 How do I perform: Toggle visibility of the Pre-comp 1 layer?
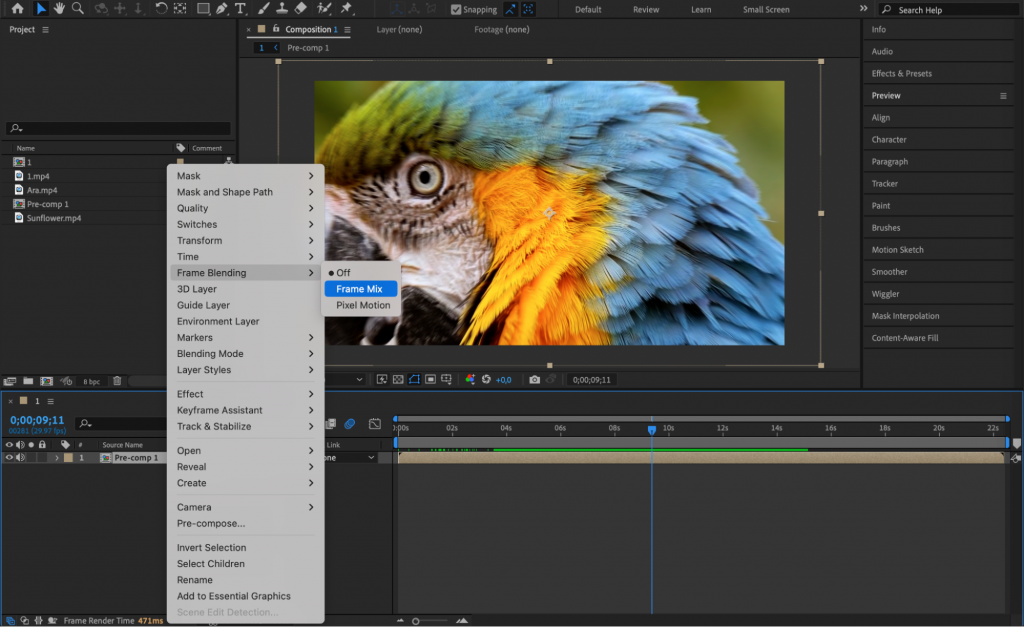point(10,457)
